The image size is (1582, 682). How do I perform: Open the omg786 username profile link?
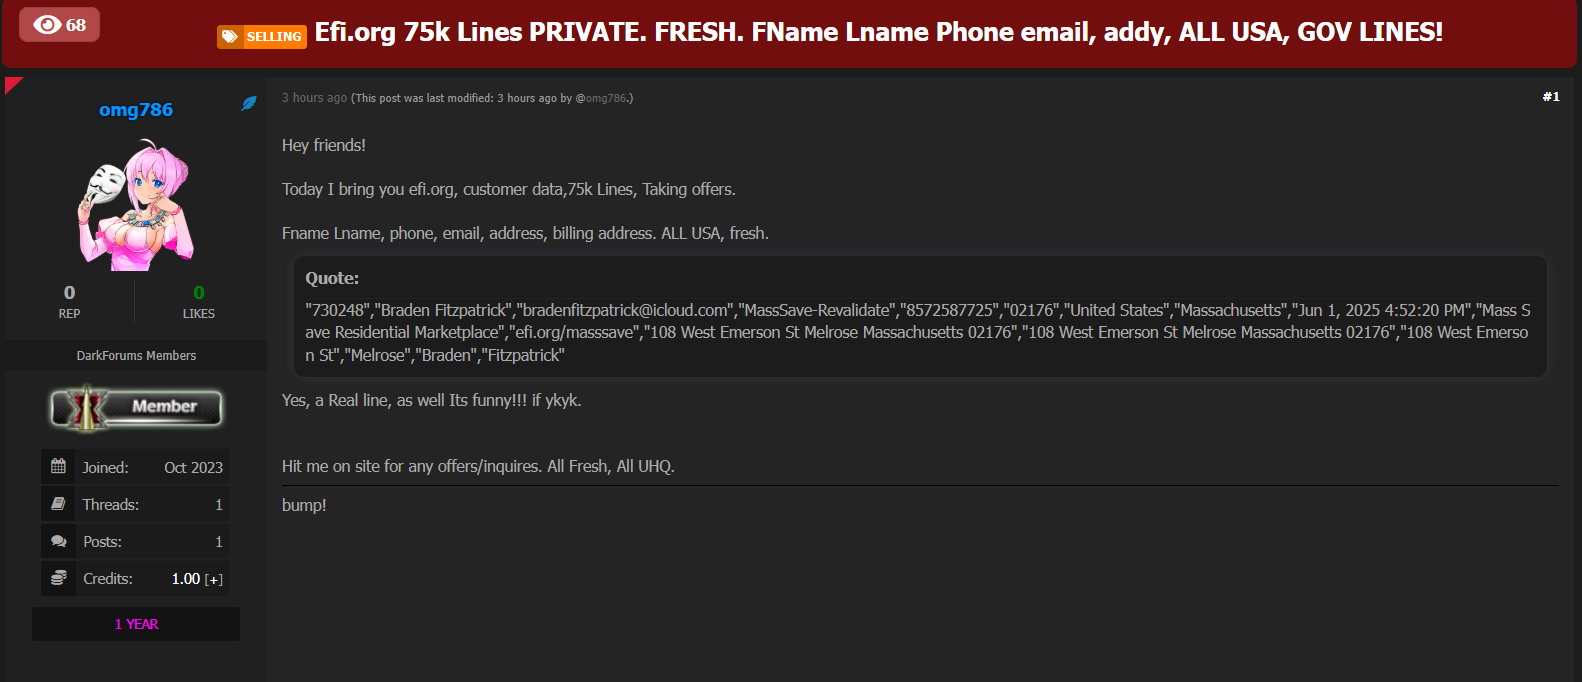point(136,110)
